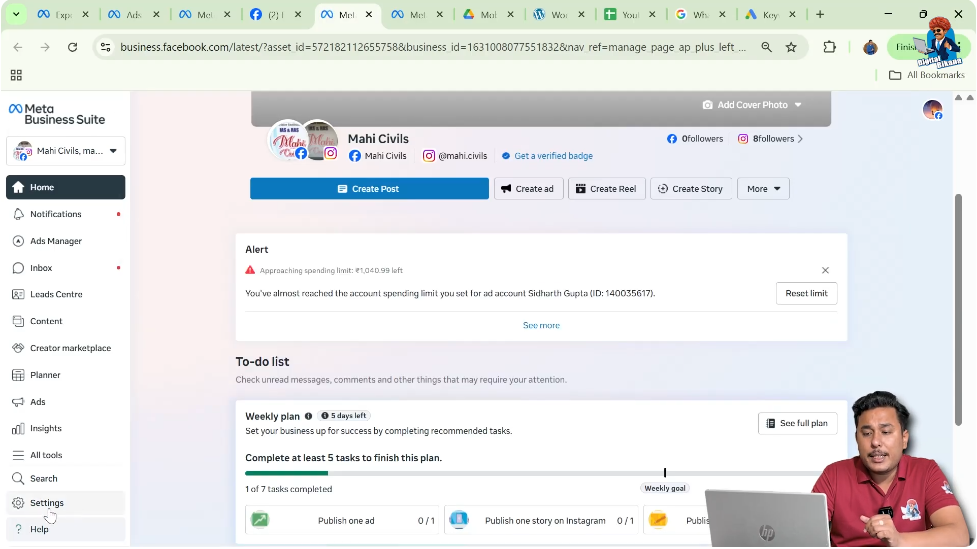Click the Chrome profile avatar in toolbar
The height and width of the screenshot is (549, 977).
870,47
